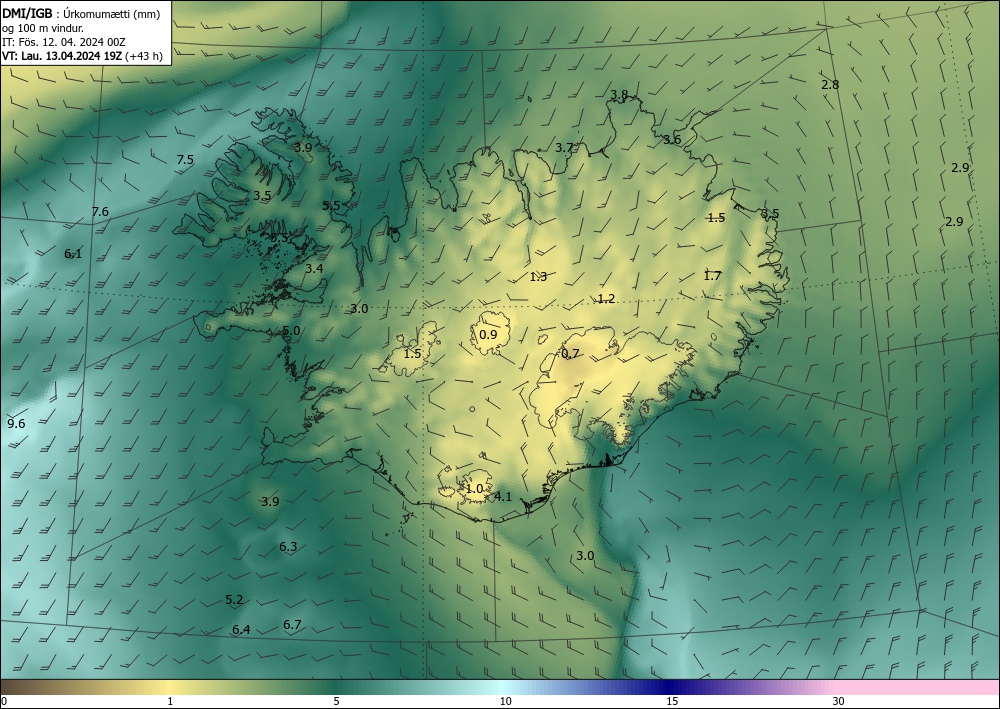Click the 5.2 value label
The height and width of the screenshot is (709, 1000).
pos(234,599)
